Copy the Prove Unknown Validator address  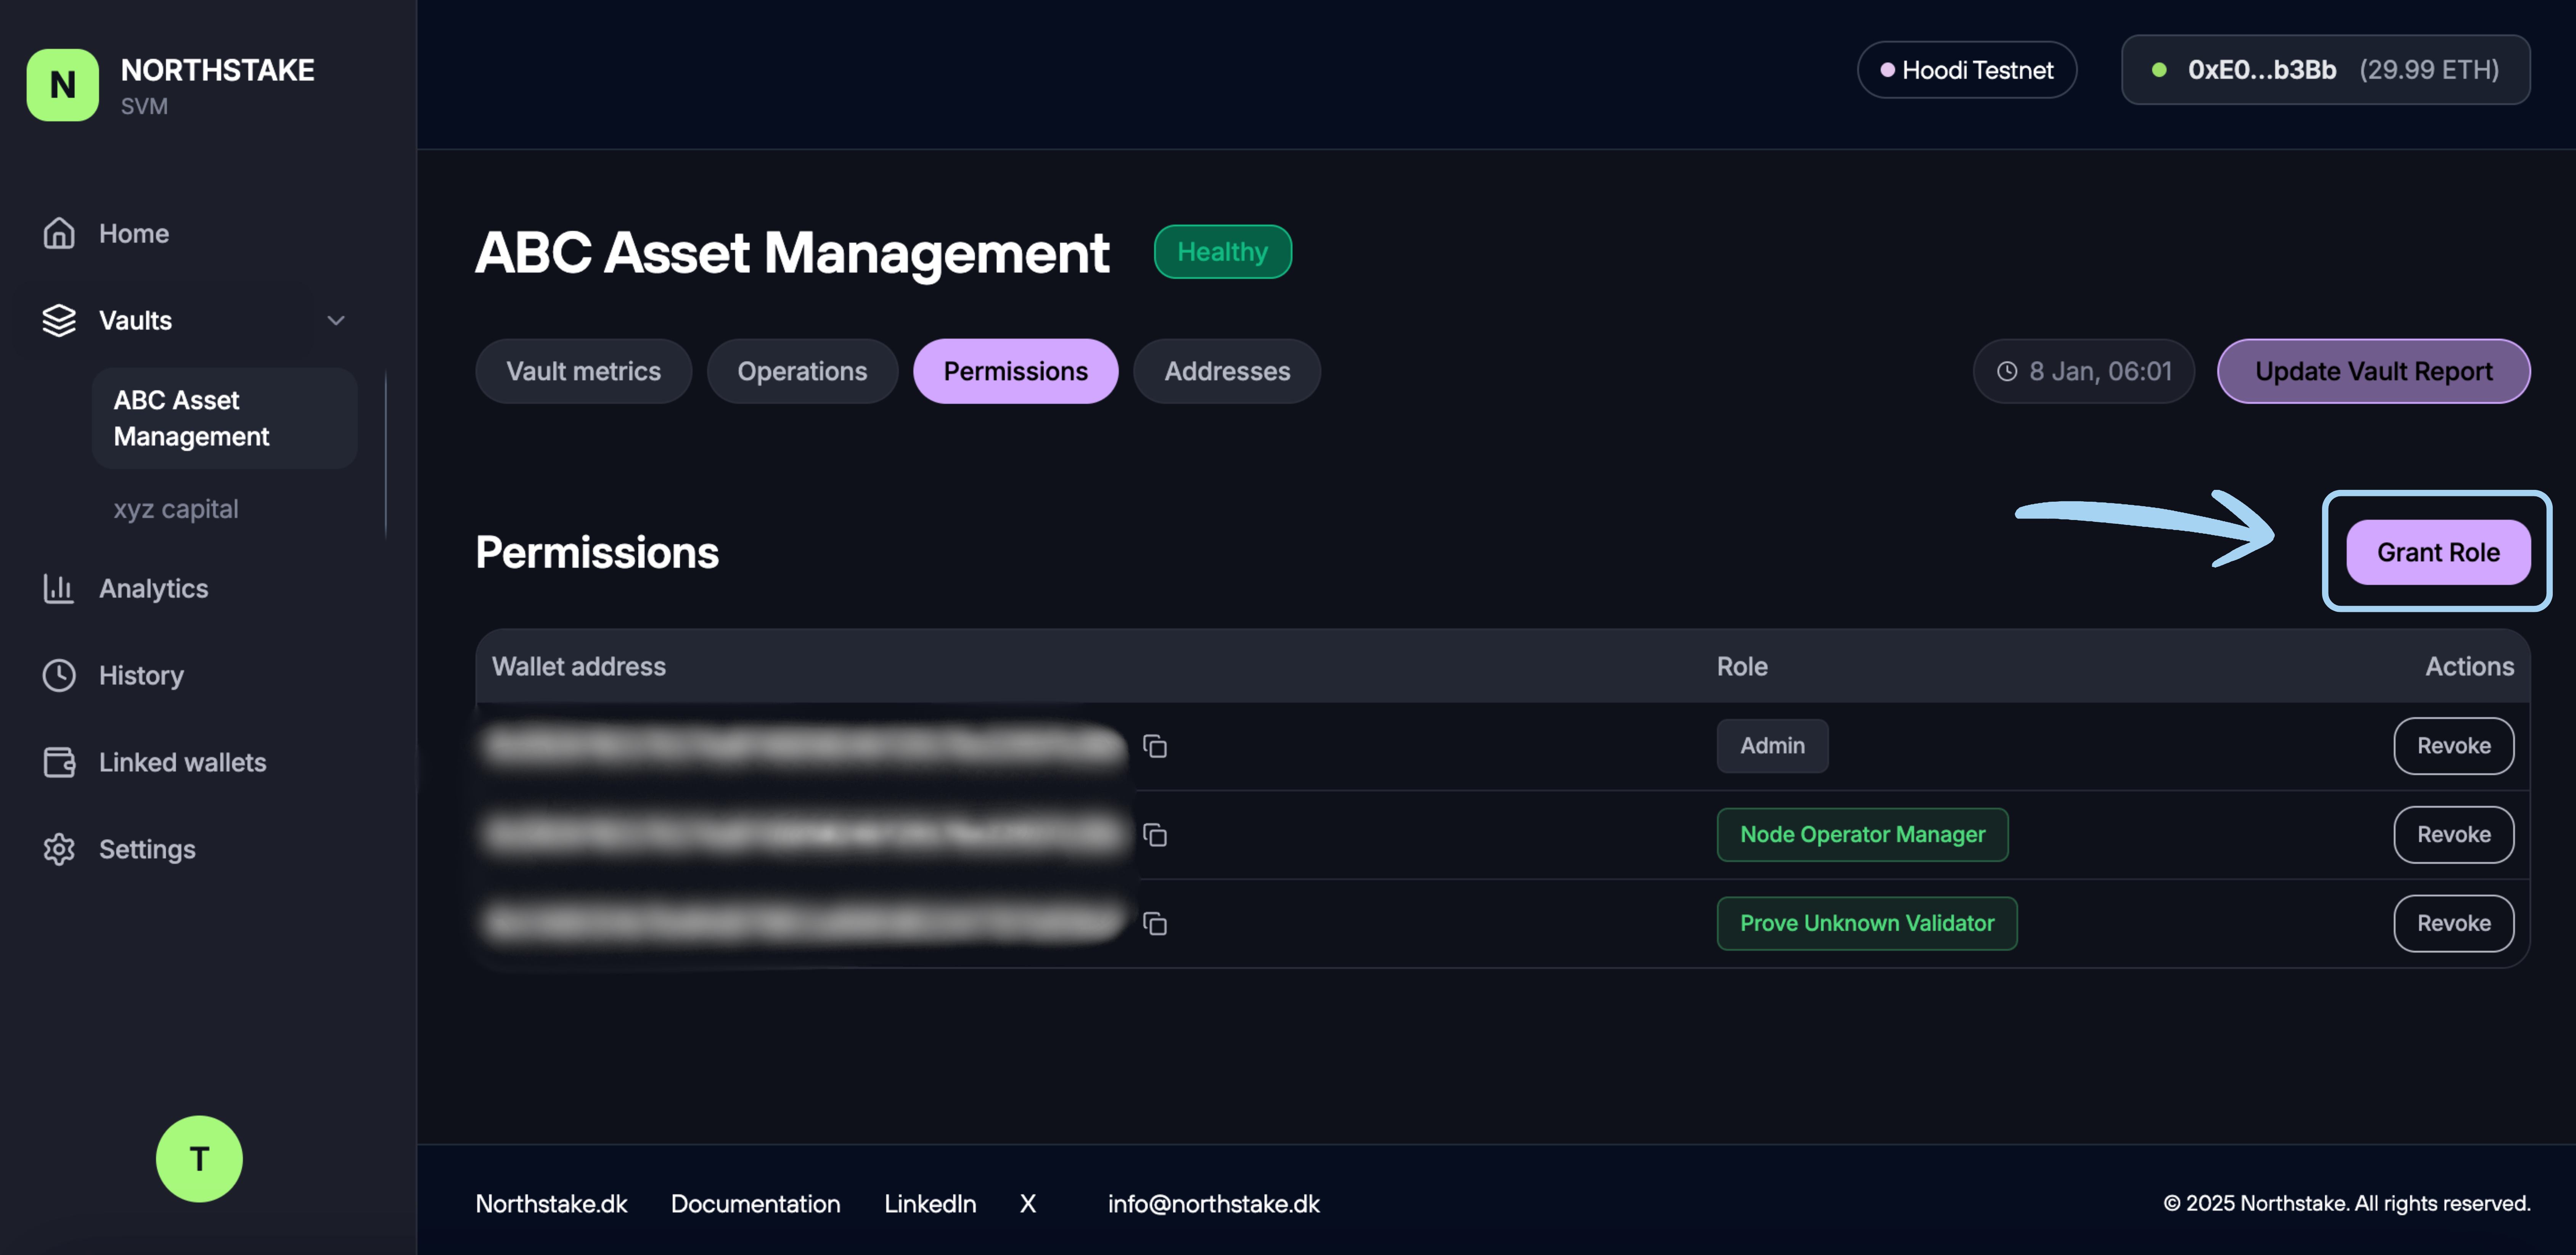[x=1155, y=924]
